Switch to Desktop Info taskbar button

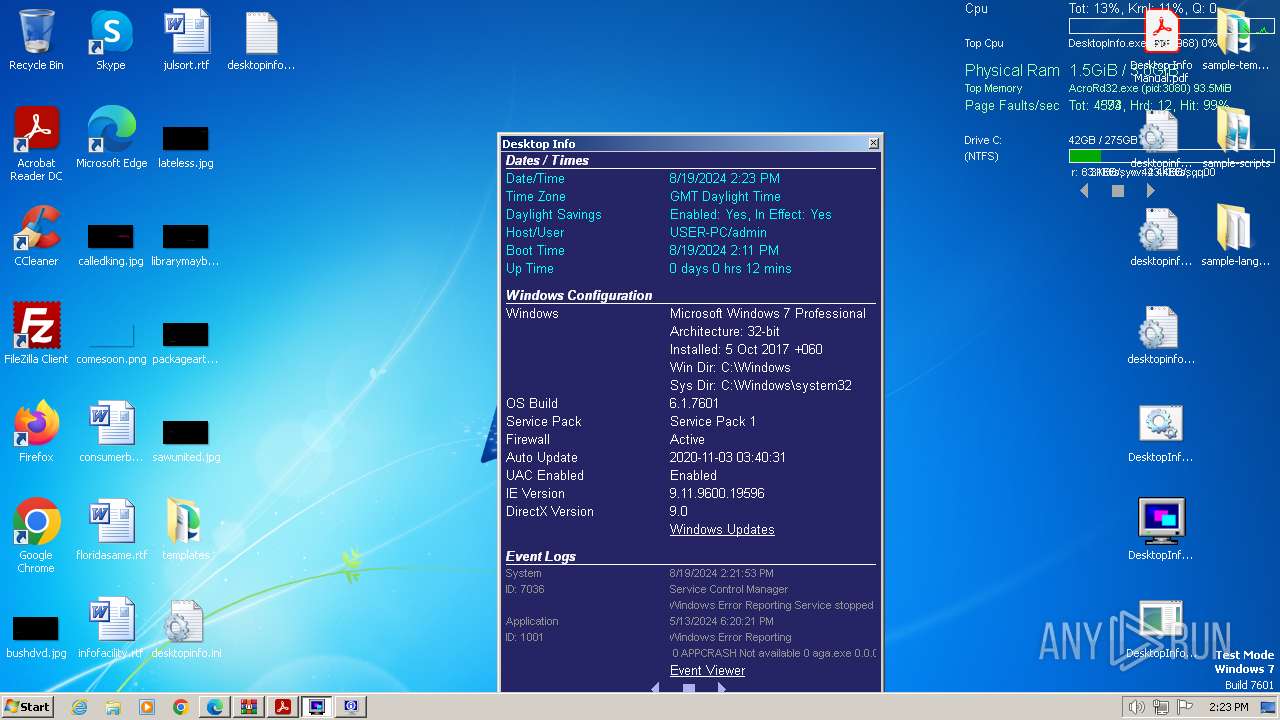click(x=317, y=707)
